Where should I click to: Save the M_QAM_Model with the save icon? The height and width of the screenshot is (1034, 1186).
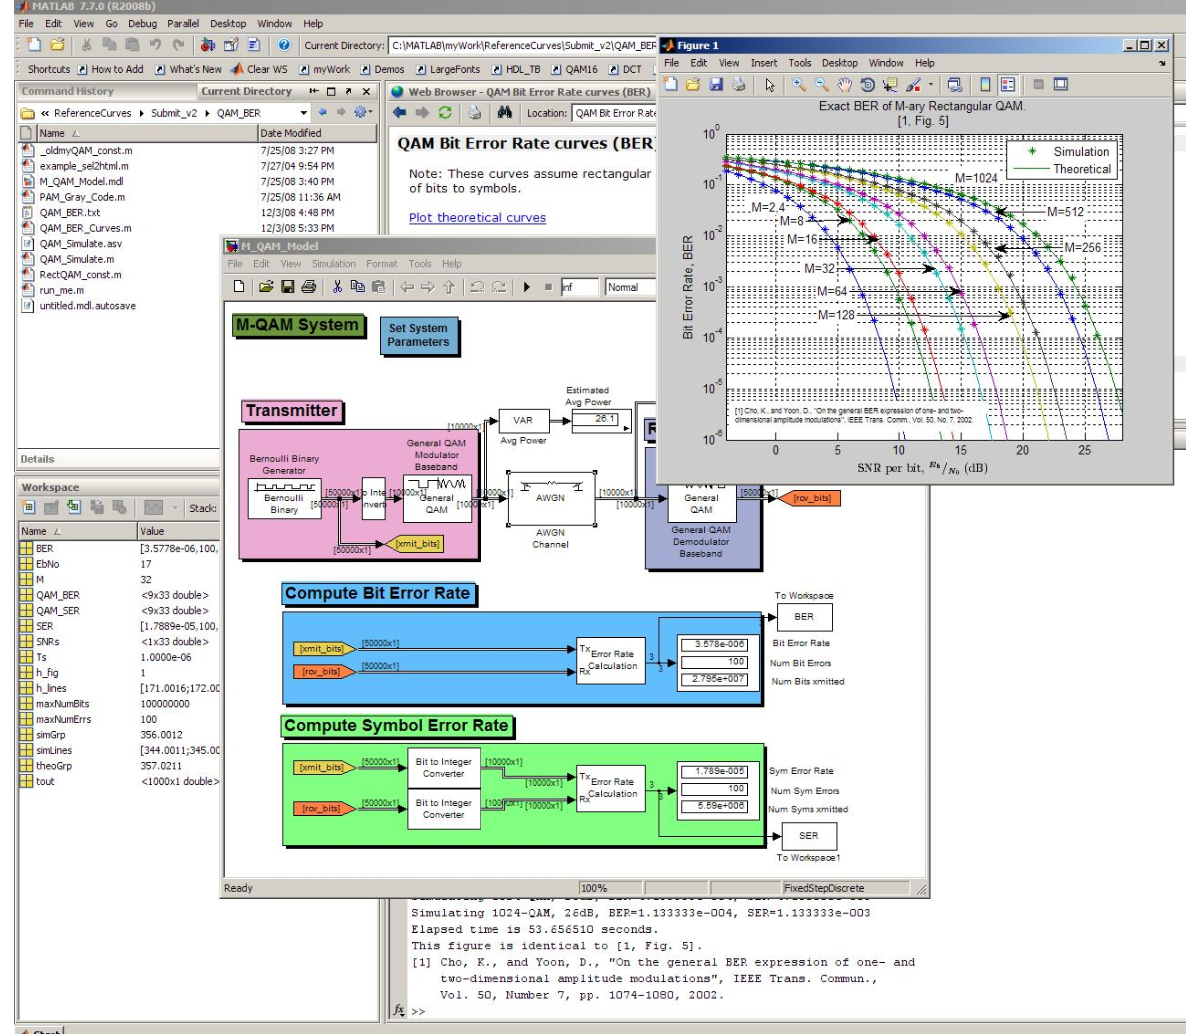288,287
